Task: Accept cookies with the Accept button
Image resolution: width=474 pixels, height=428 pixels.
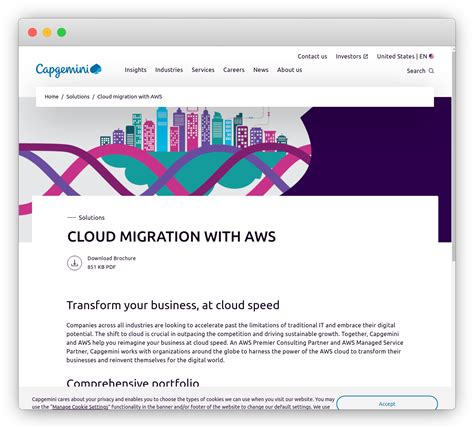Action: pos(387,404)
